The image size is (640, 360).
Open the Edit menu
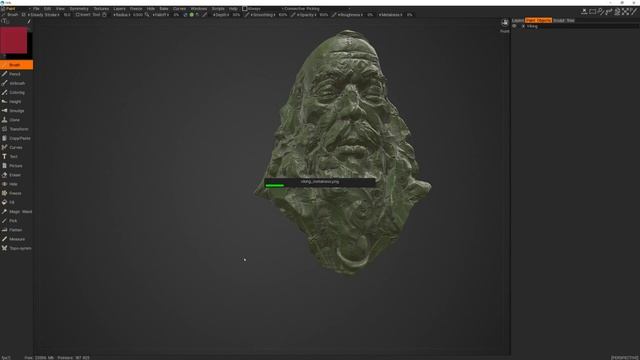point(47,9)
